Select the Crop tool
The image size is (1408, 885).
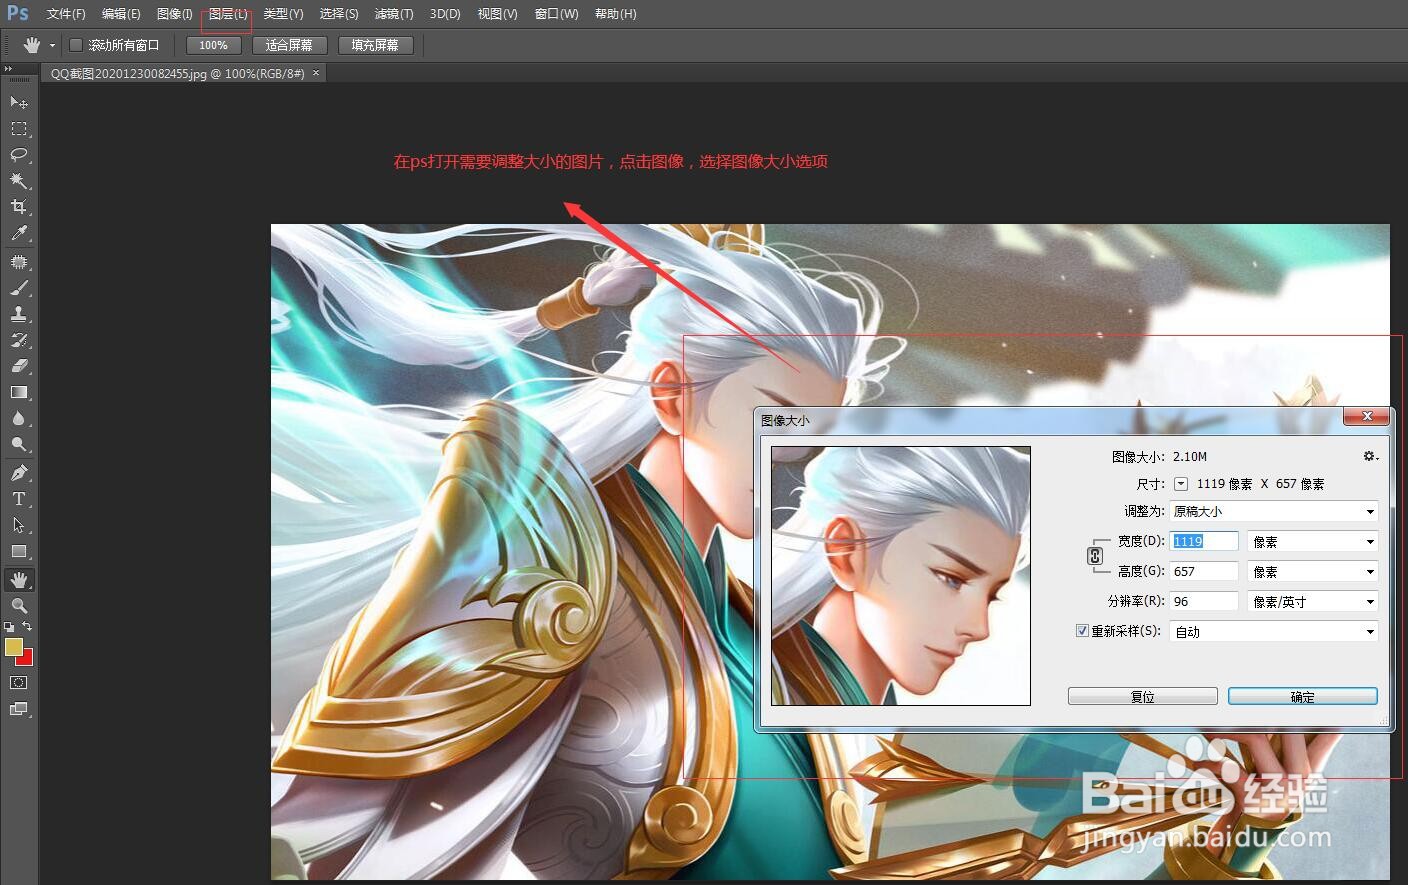coord(19,207)
